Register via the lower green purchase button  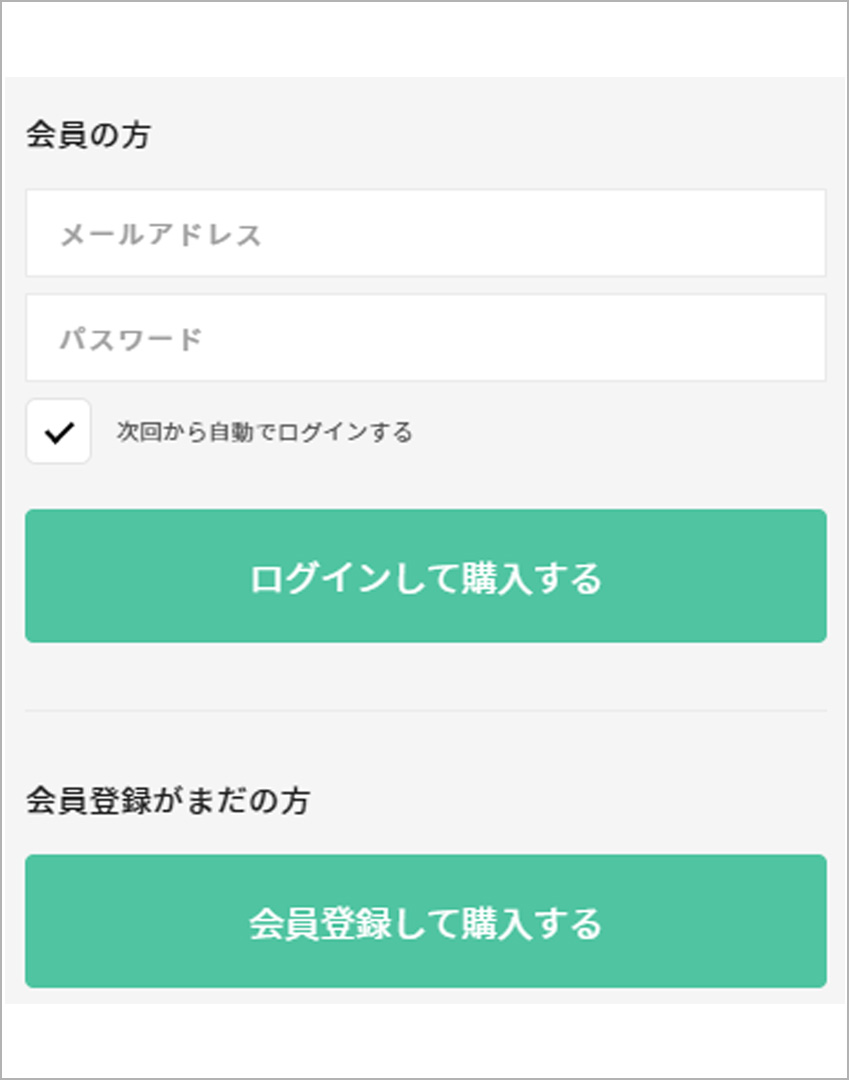pos(426,921)
